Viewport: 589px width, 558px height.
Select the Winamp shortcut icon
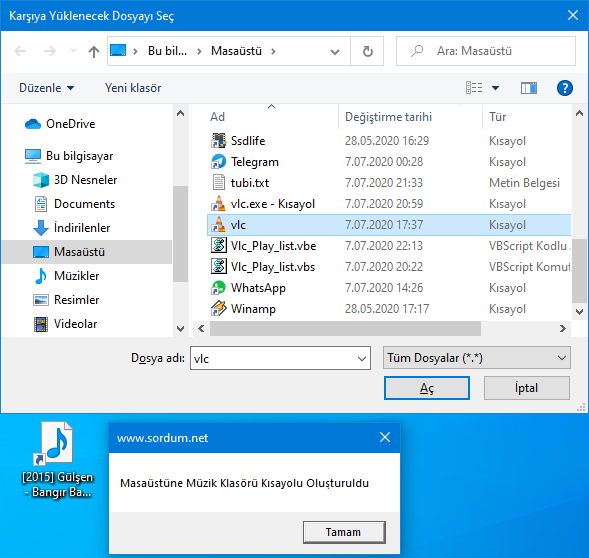(x=218, y=309)
